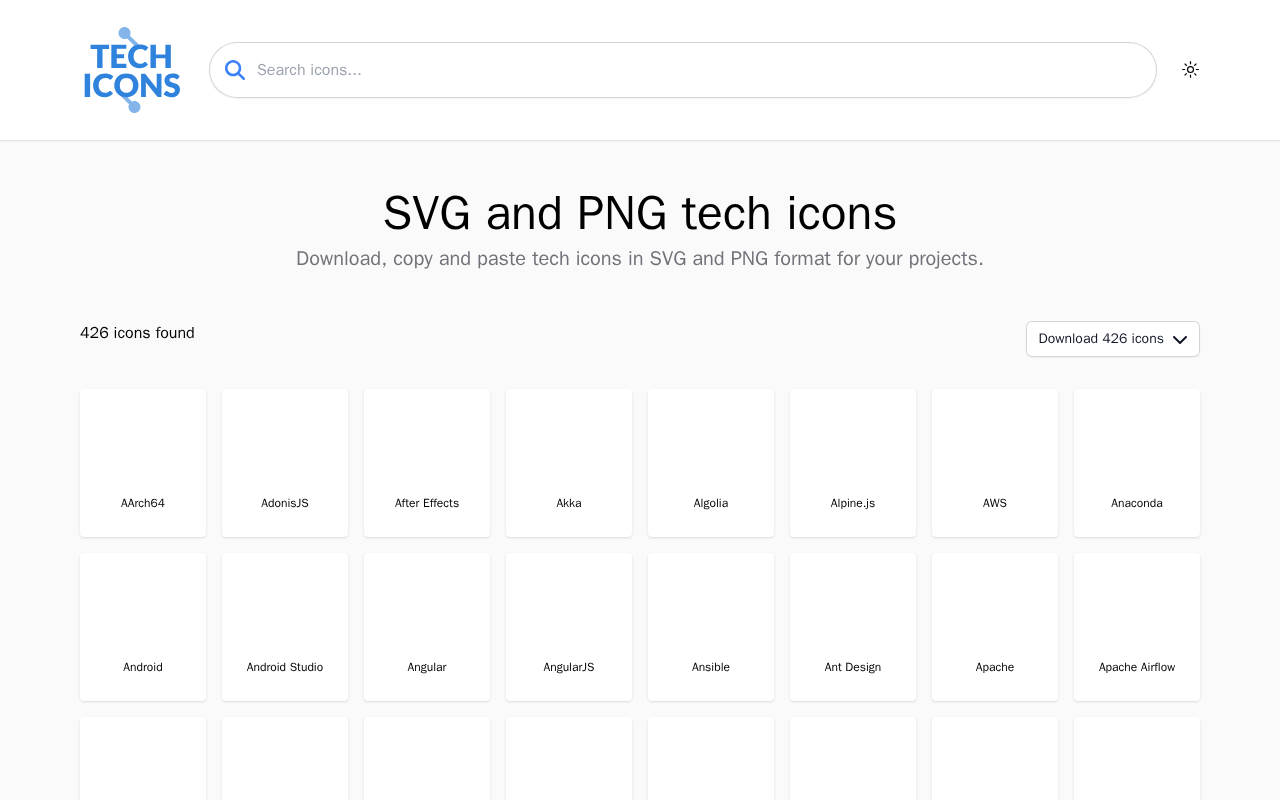Viewport: 1280px width, 800px height.
Task: Open the AngularJS icon card
Action: pos(569,627)
